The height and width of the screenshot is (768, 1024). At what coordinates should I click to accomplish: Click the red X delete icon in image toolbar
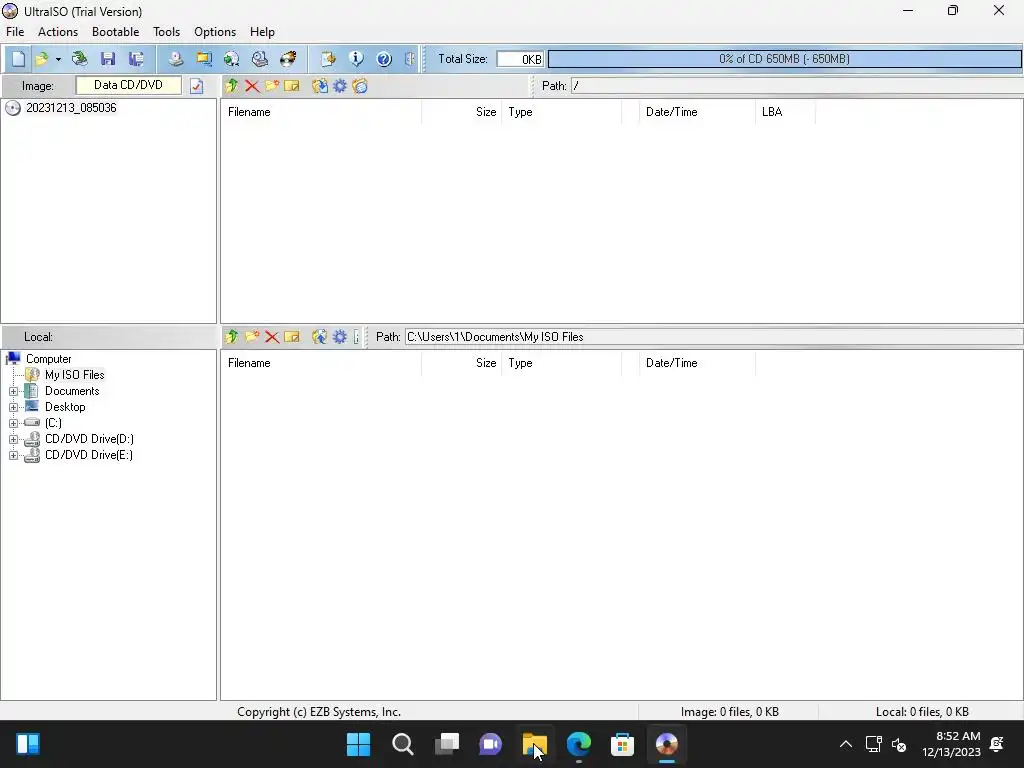pos(252,86)
